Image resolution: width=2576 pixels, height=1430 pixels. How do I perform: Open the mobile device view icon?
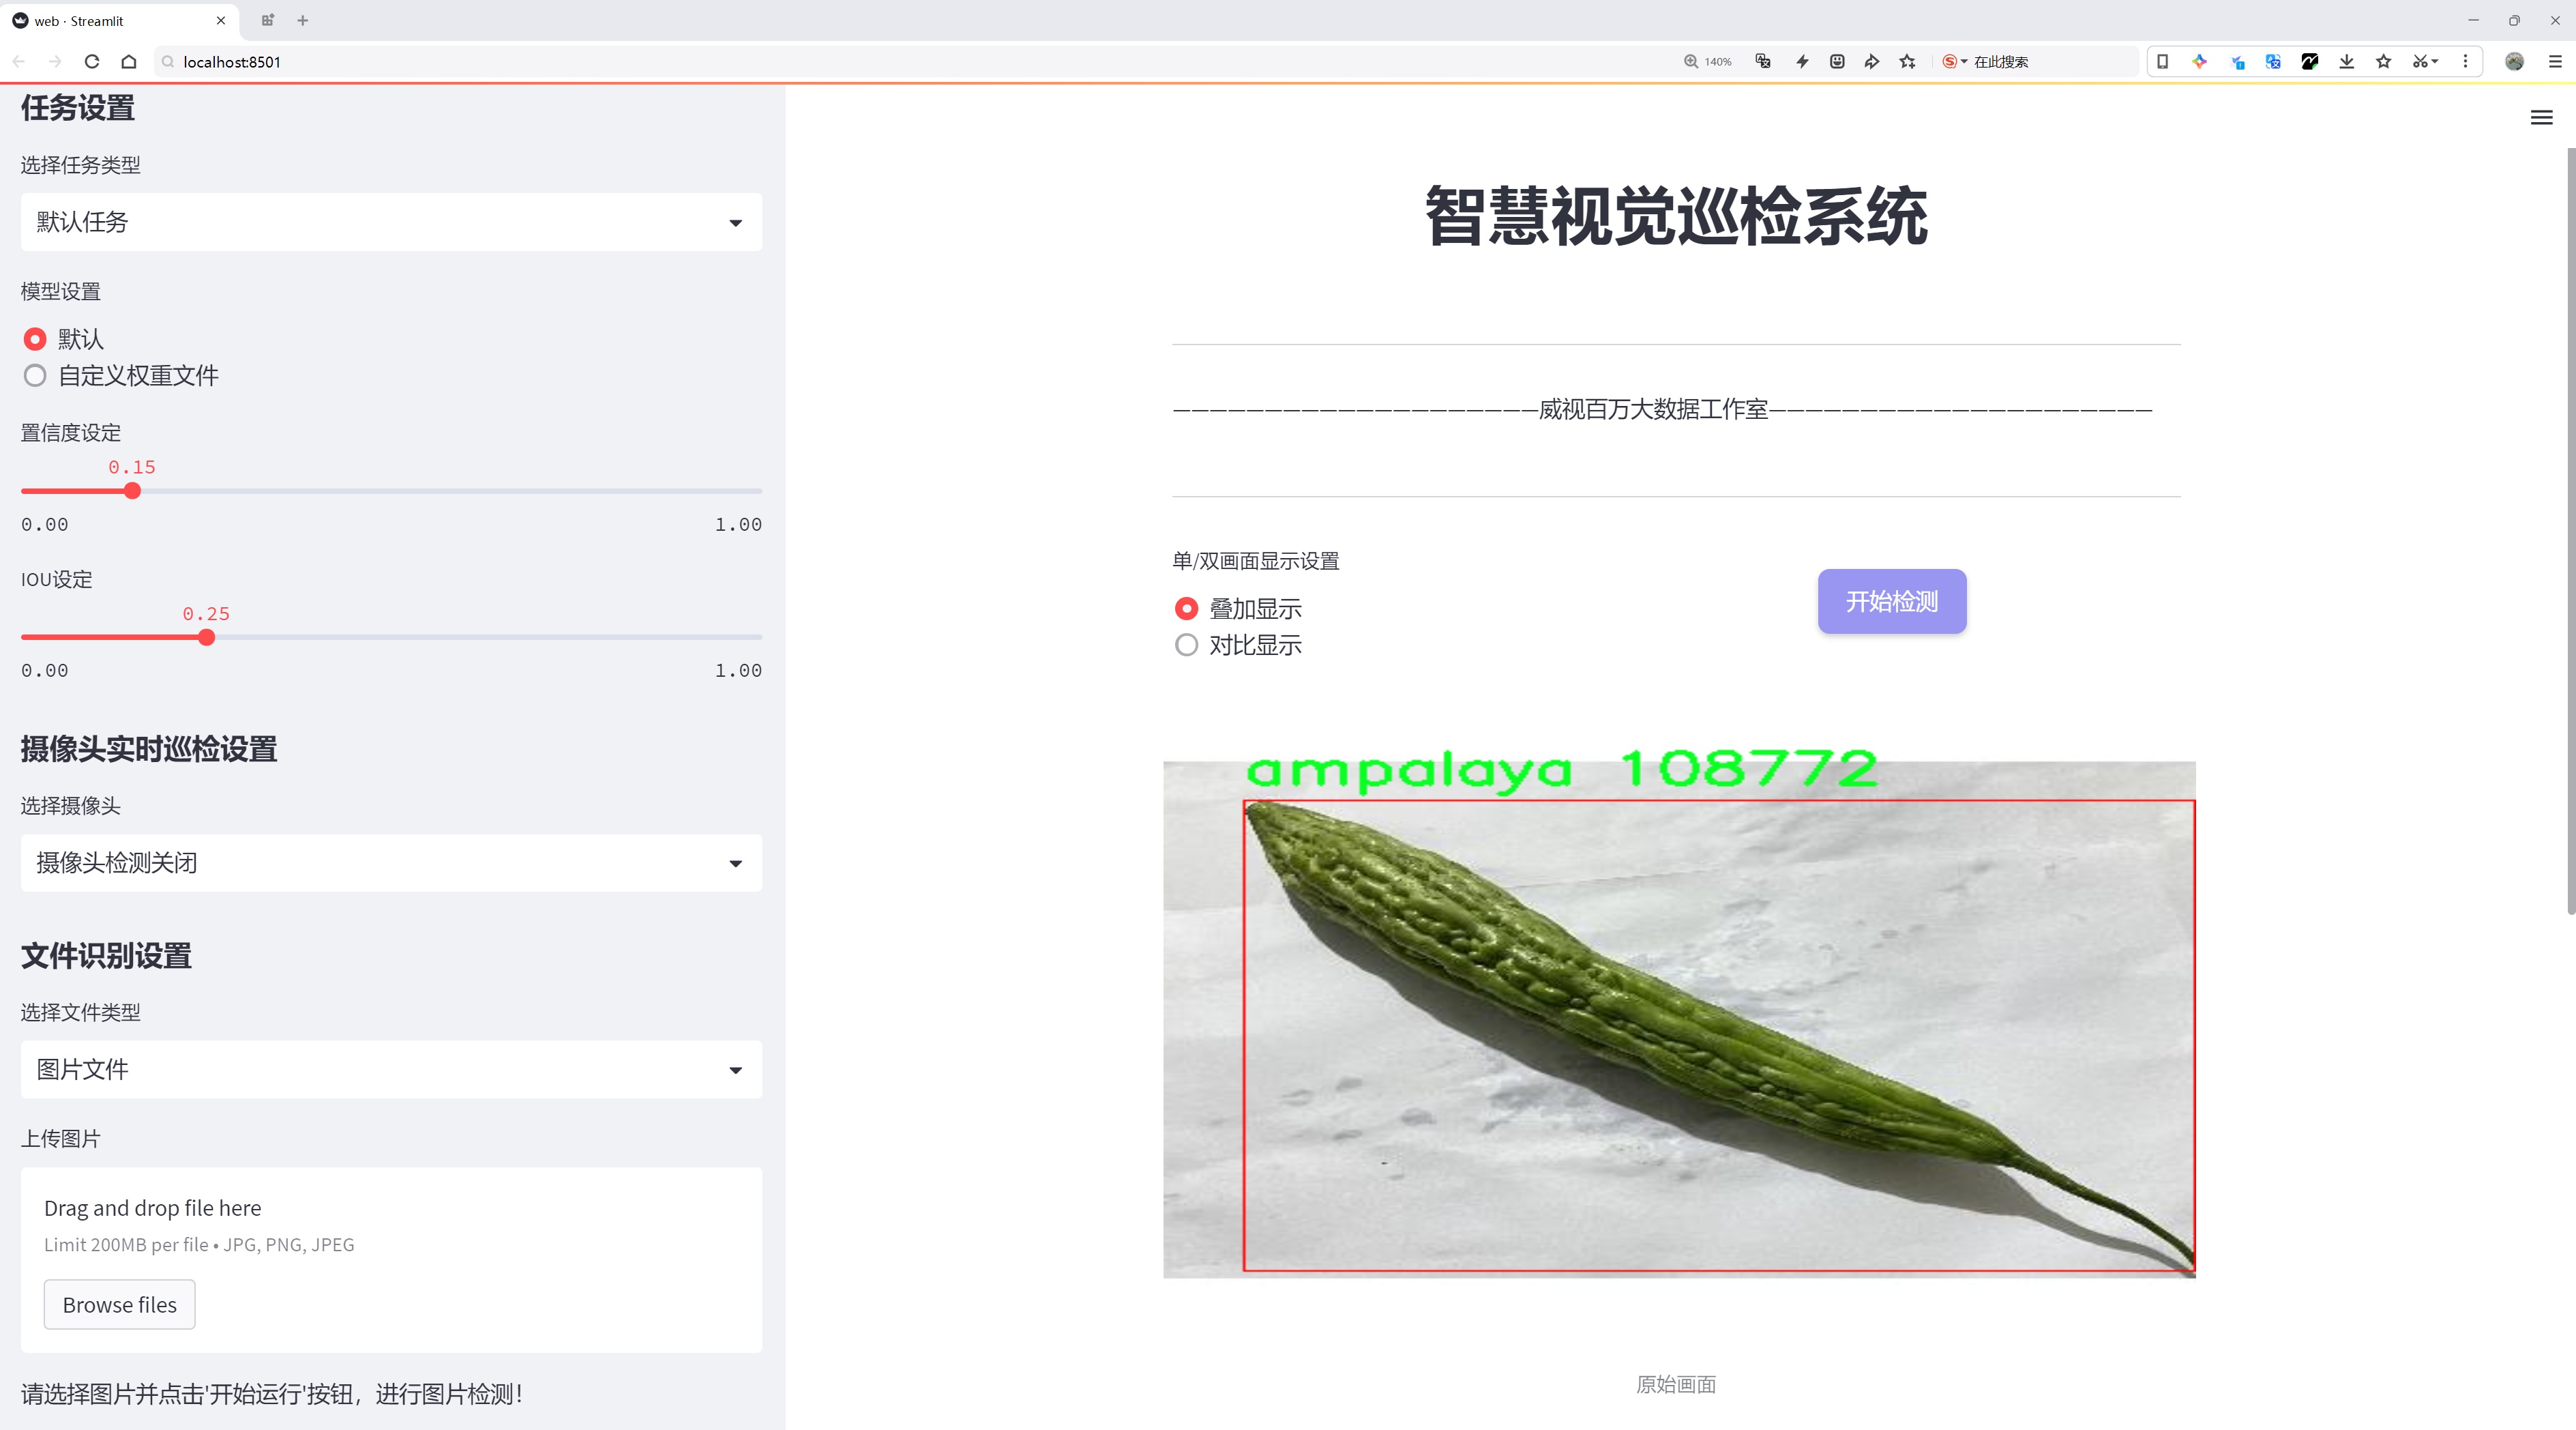pos(2162,62)
